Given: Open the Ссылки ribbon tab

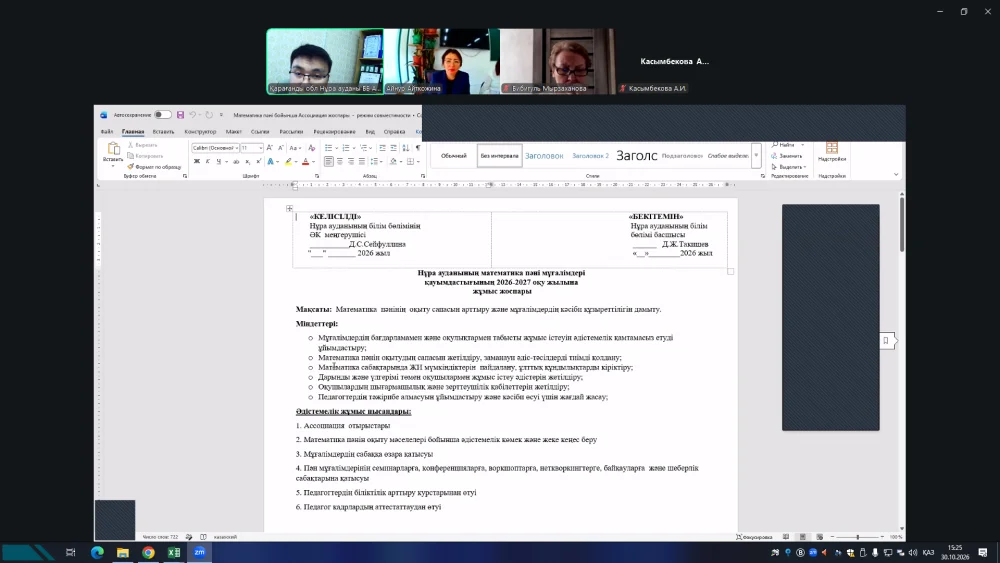Looking at the screenshot, I should point(260,132).
